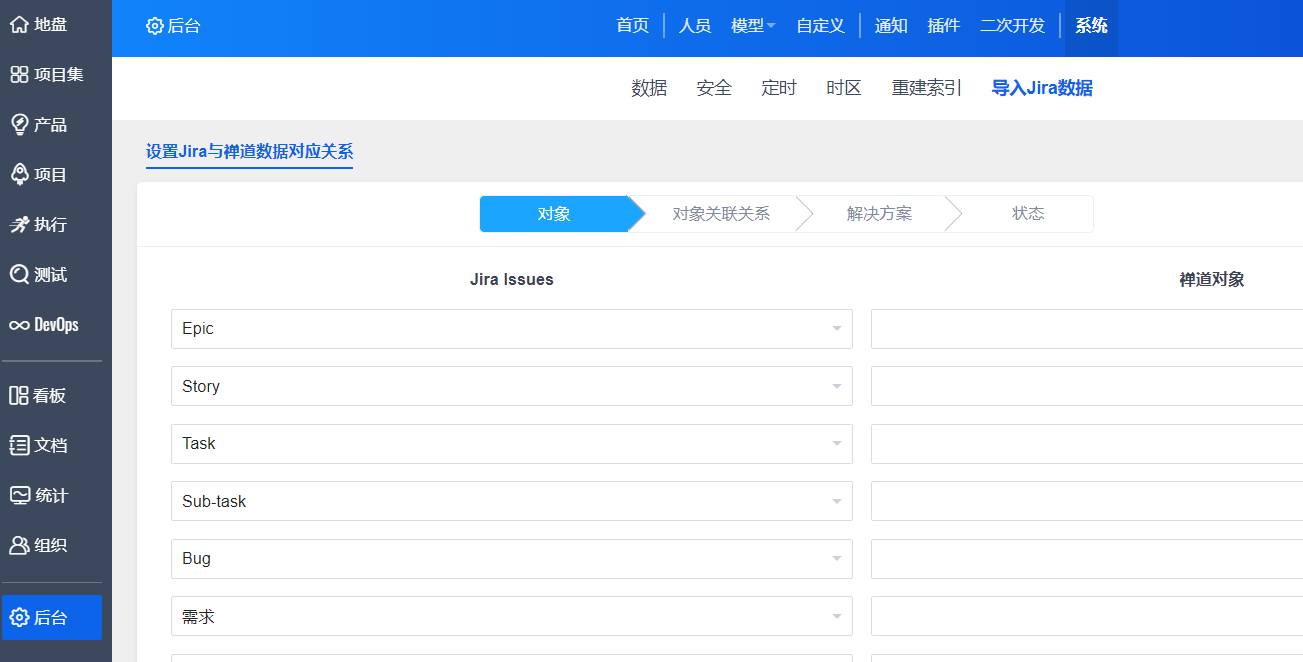Select the 组织 organization icon
The width and height of the screenshot is (1303, 662).
(19, 546)
